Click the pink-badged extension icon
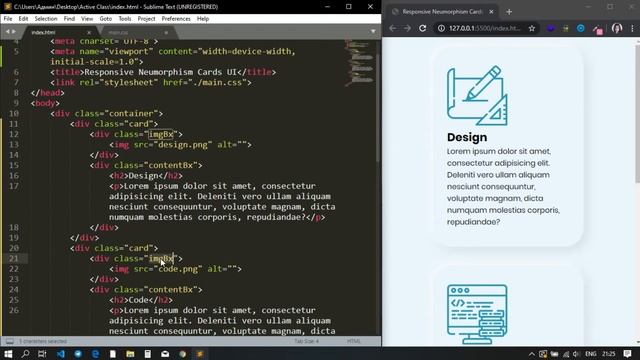 point(598,29)
